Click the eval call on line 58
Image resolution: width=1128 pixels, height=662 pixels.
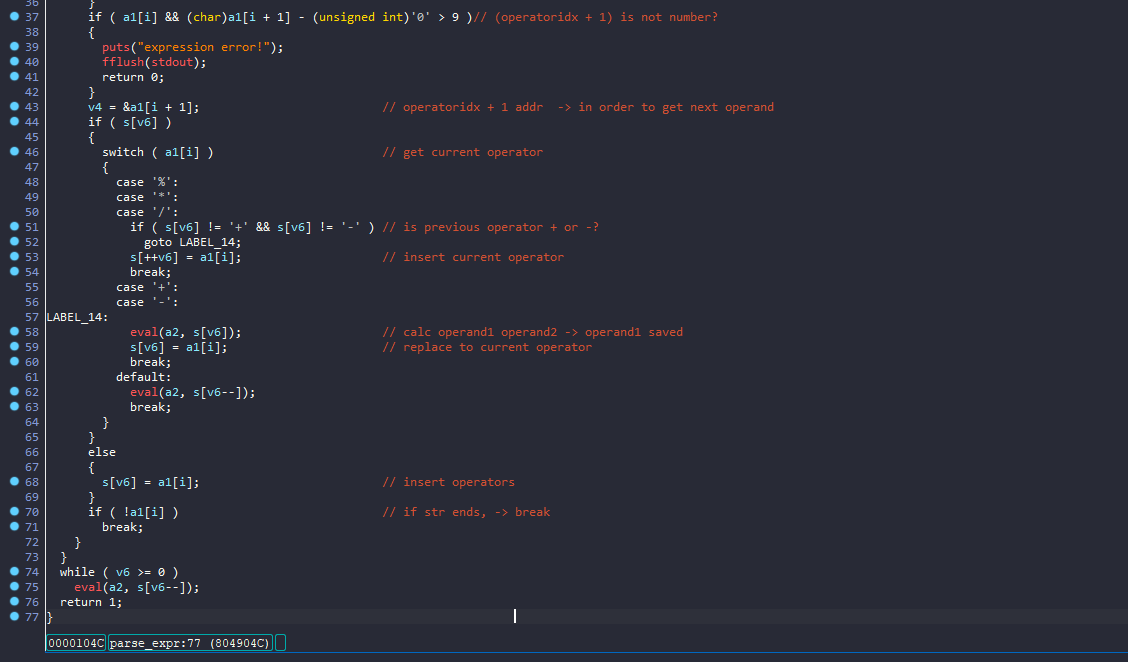tap(144, 332)
